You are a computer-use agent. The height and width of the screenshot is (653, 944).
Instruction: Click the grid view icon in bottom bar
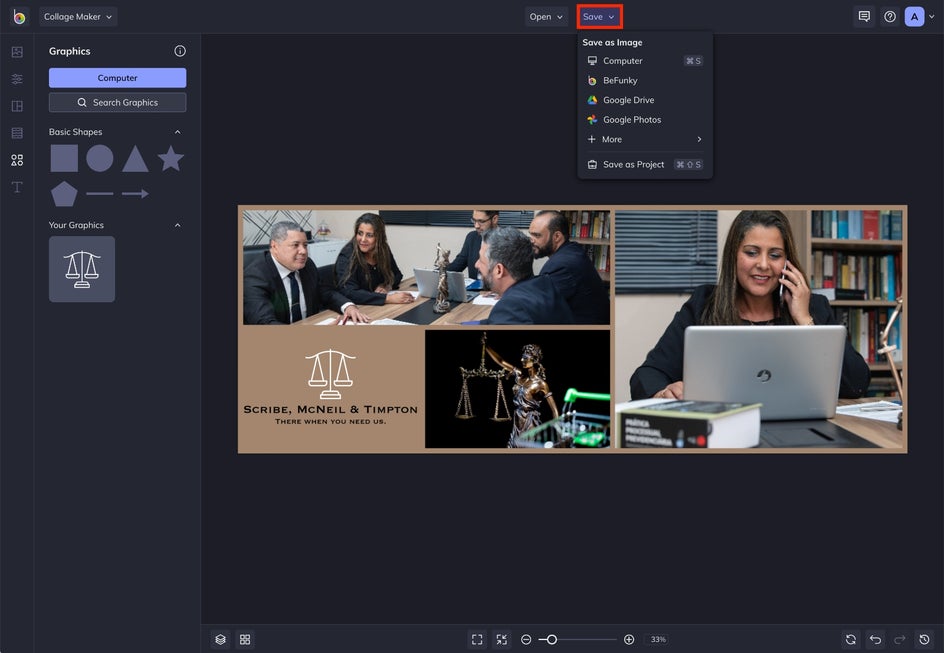click(x=245, y=639)
